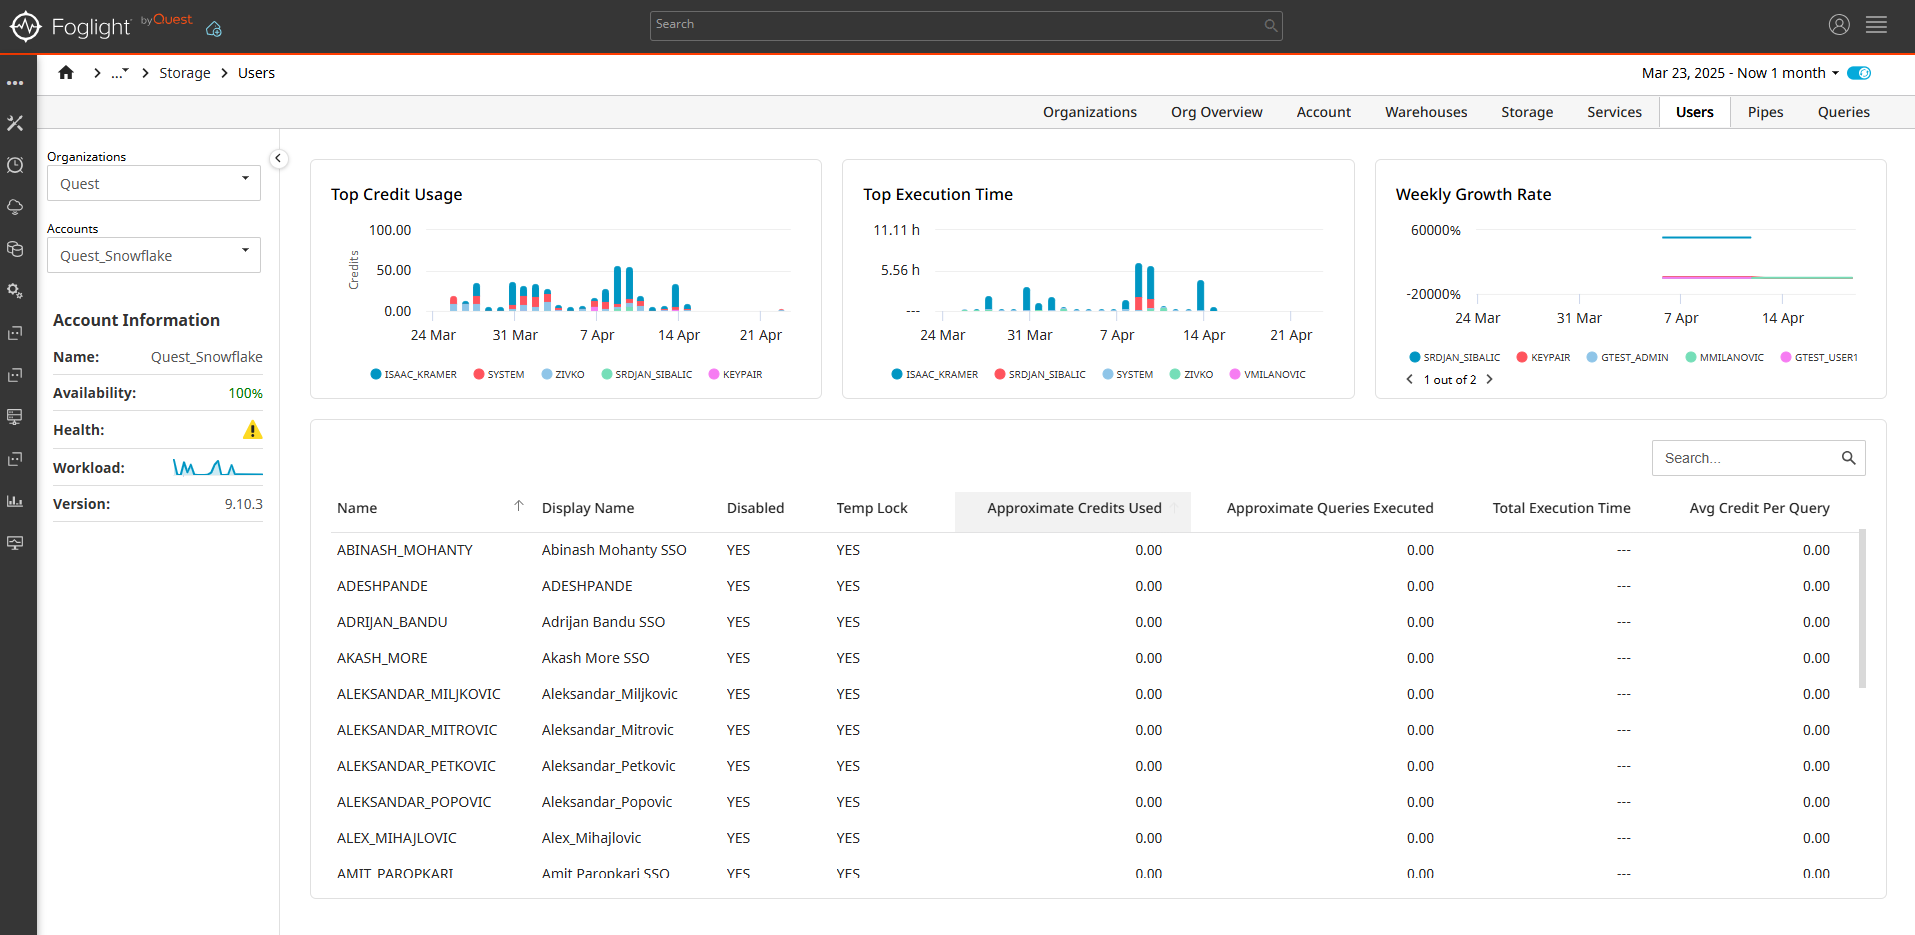
Task: Click the users table vertical scrollbar
Action: tap(1862, 608)
